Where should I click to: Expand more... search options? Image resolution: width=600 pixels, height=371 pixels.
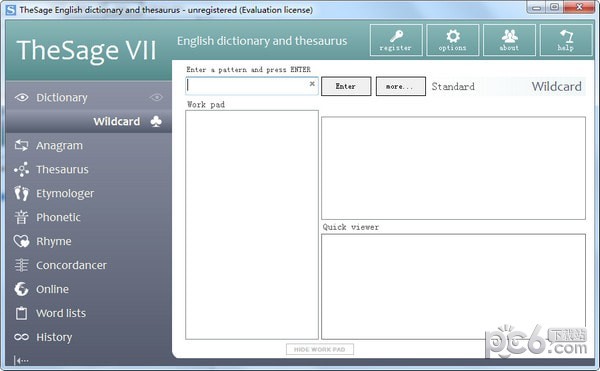click(x=401, y=86)
